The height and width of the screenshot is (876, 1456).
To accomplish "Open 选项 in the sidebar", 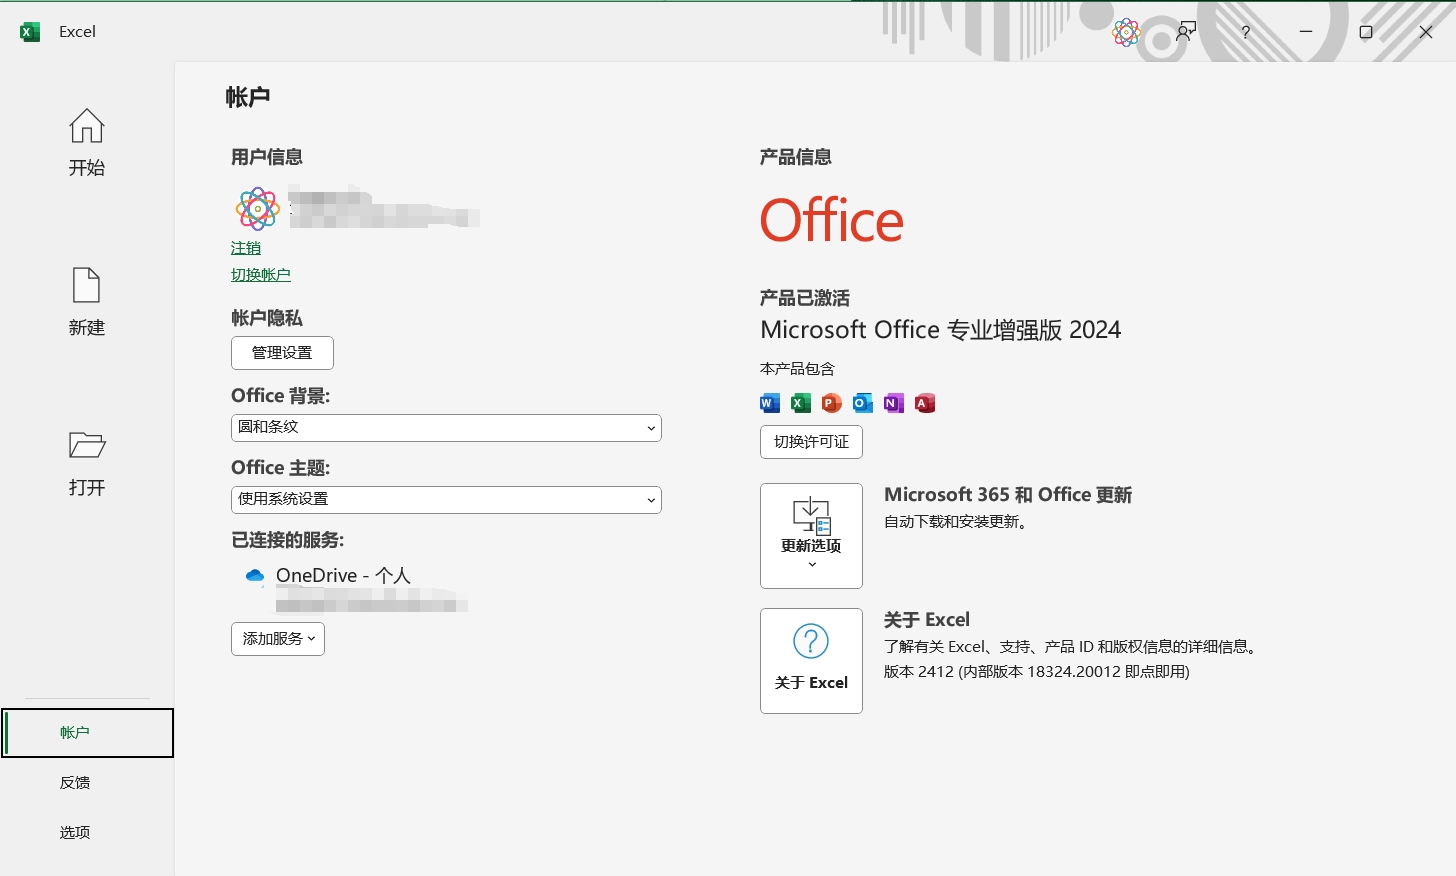I will [x=75, y=833].
